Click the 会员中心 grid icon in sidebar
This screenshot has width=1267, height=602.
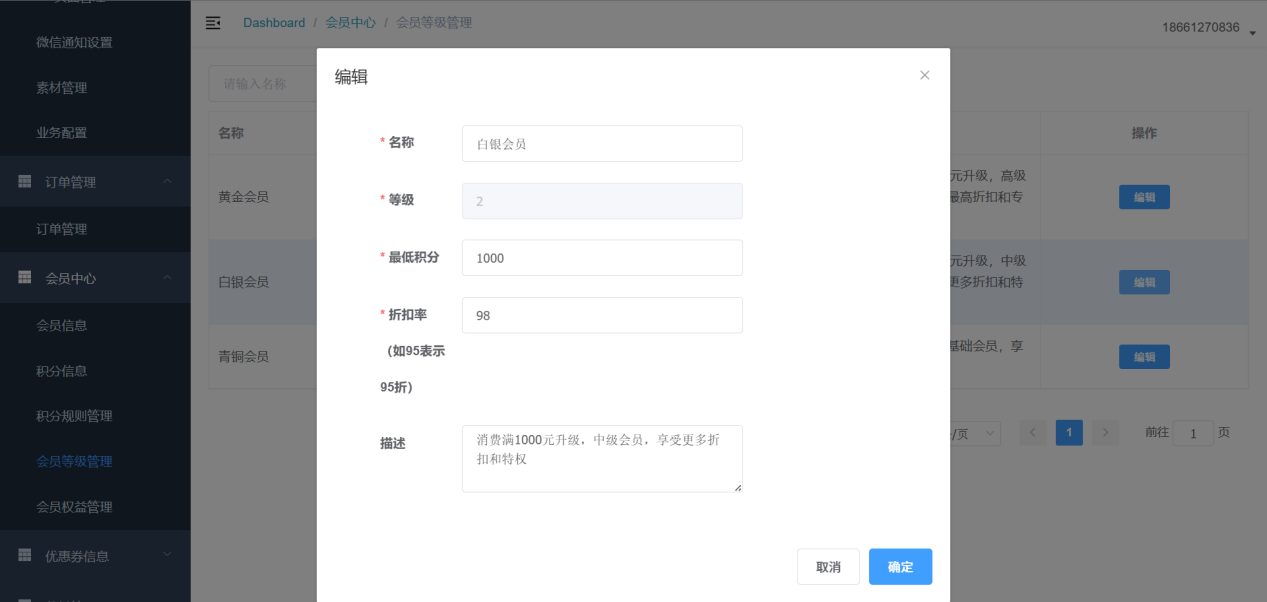pos(25,278)
